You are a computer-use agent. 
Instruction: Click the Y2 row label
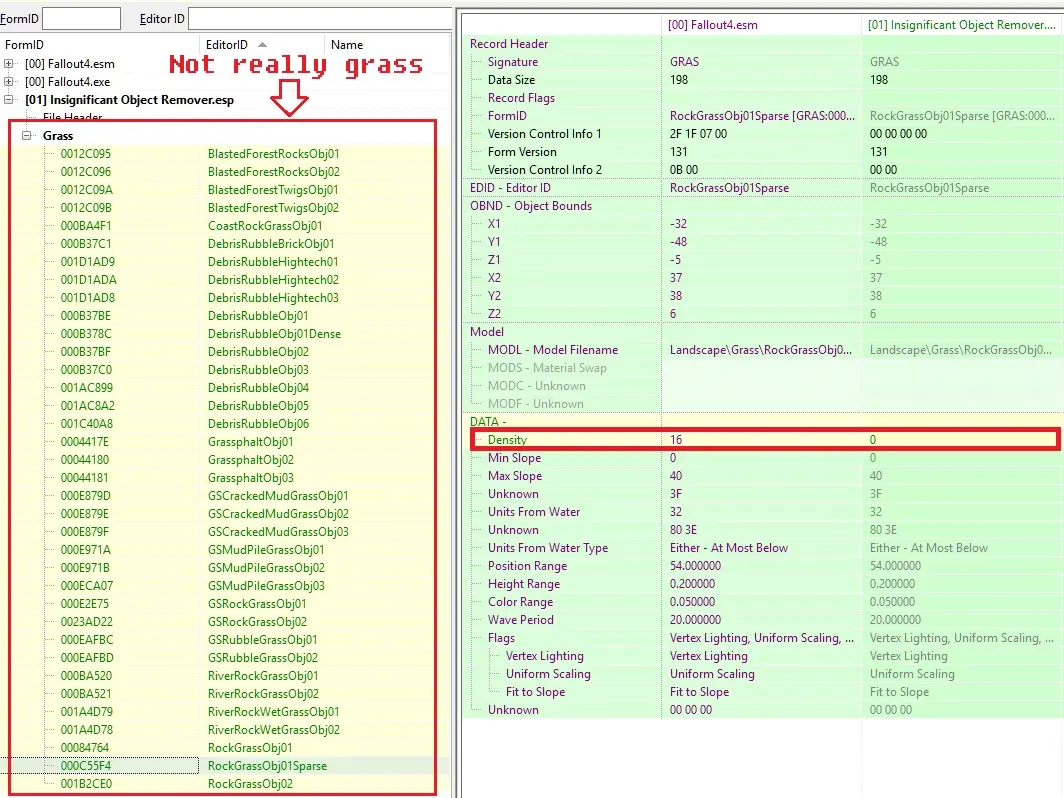pyautogui.click(x=494, y=296)
